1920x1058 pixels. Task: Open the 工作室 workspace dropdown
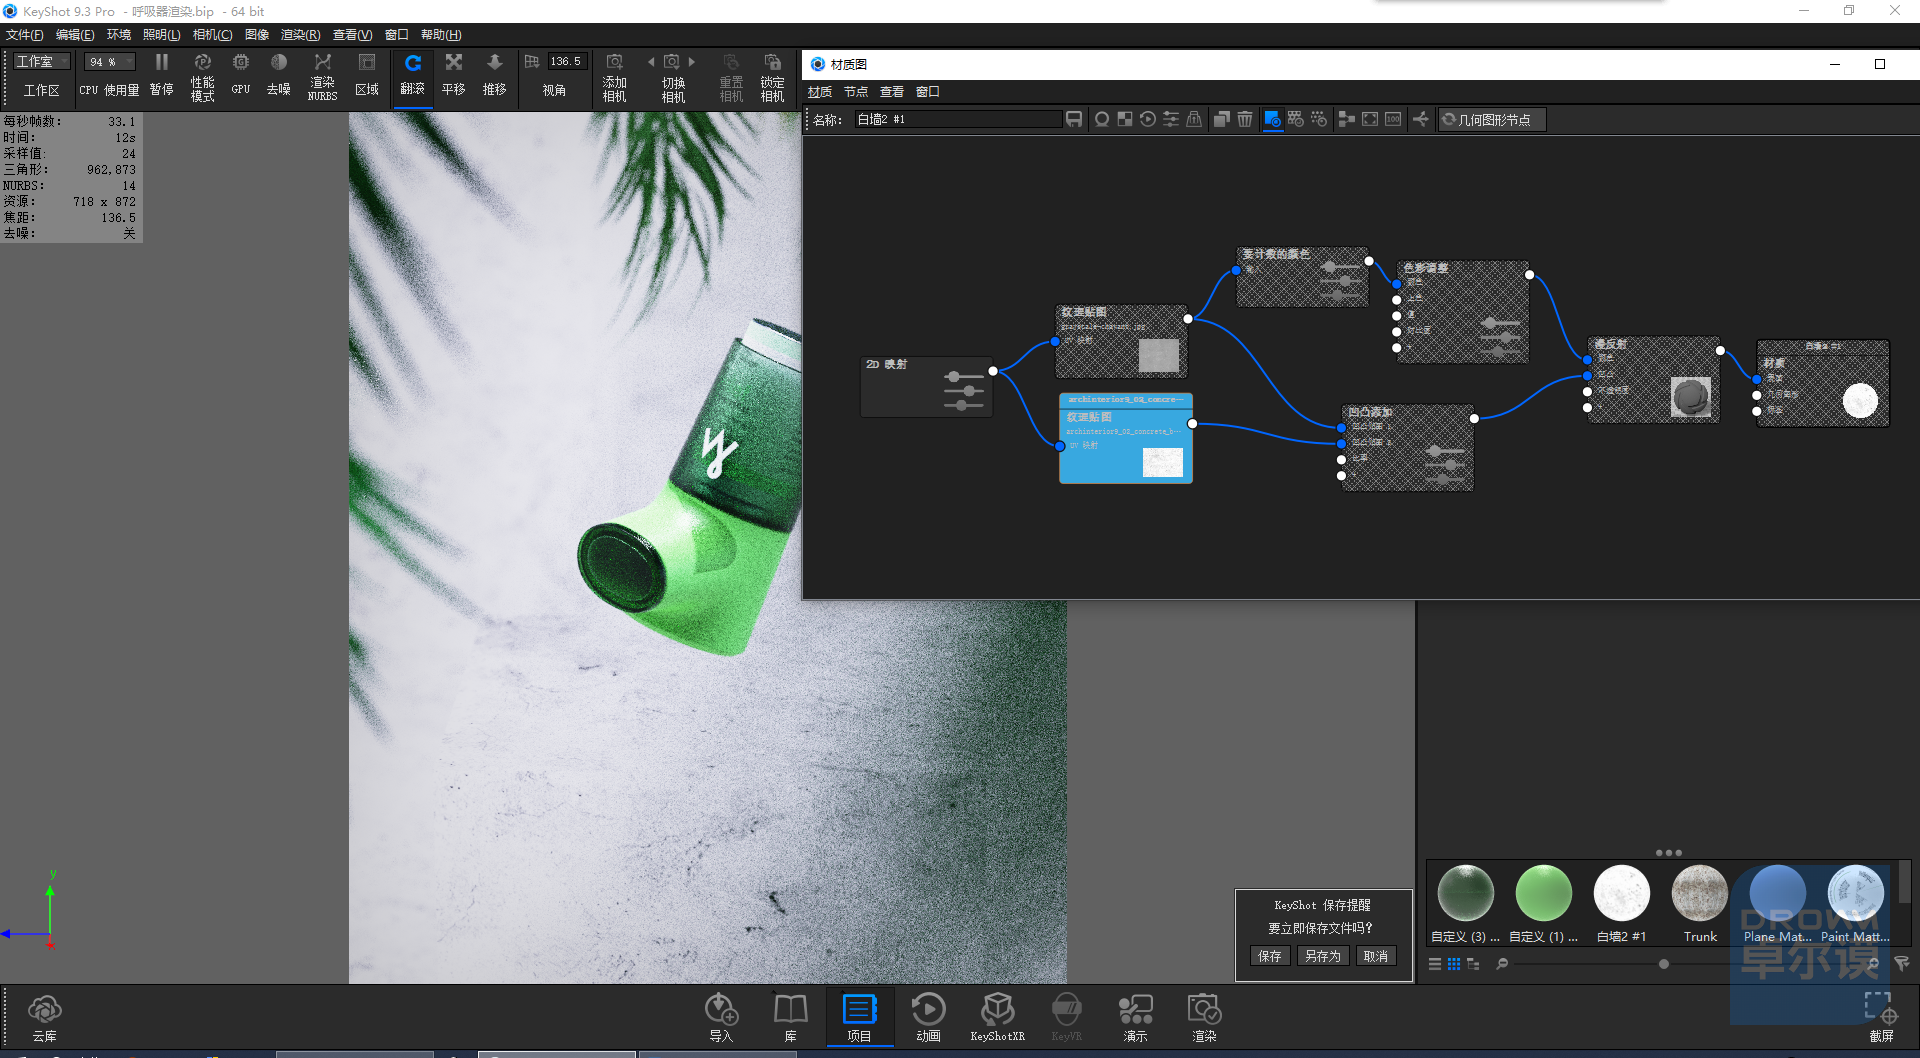point(42,62)
